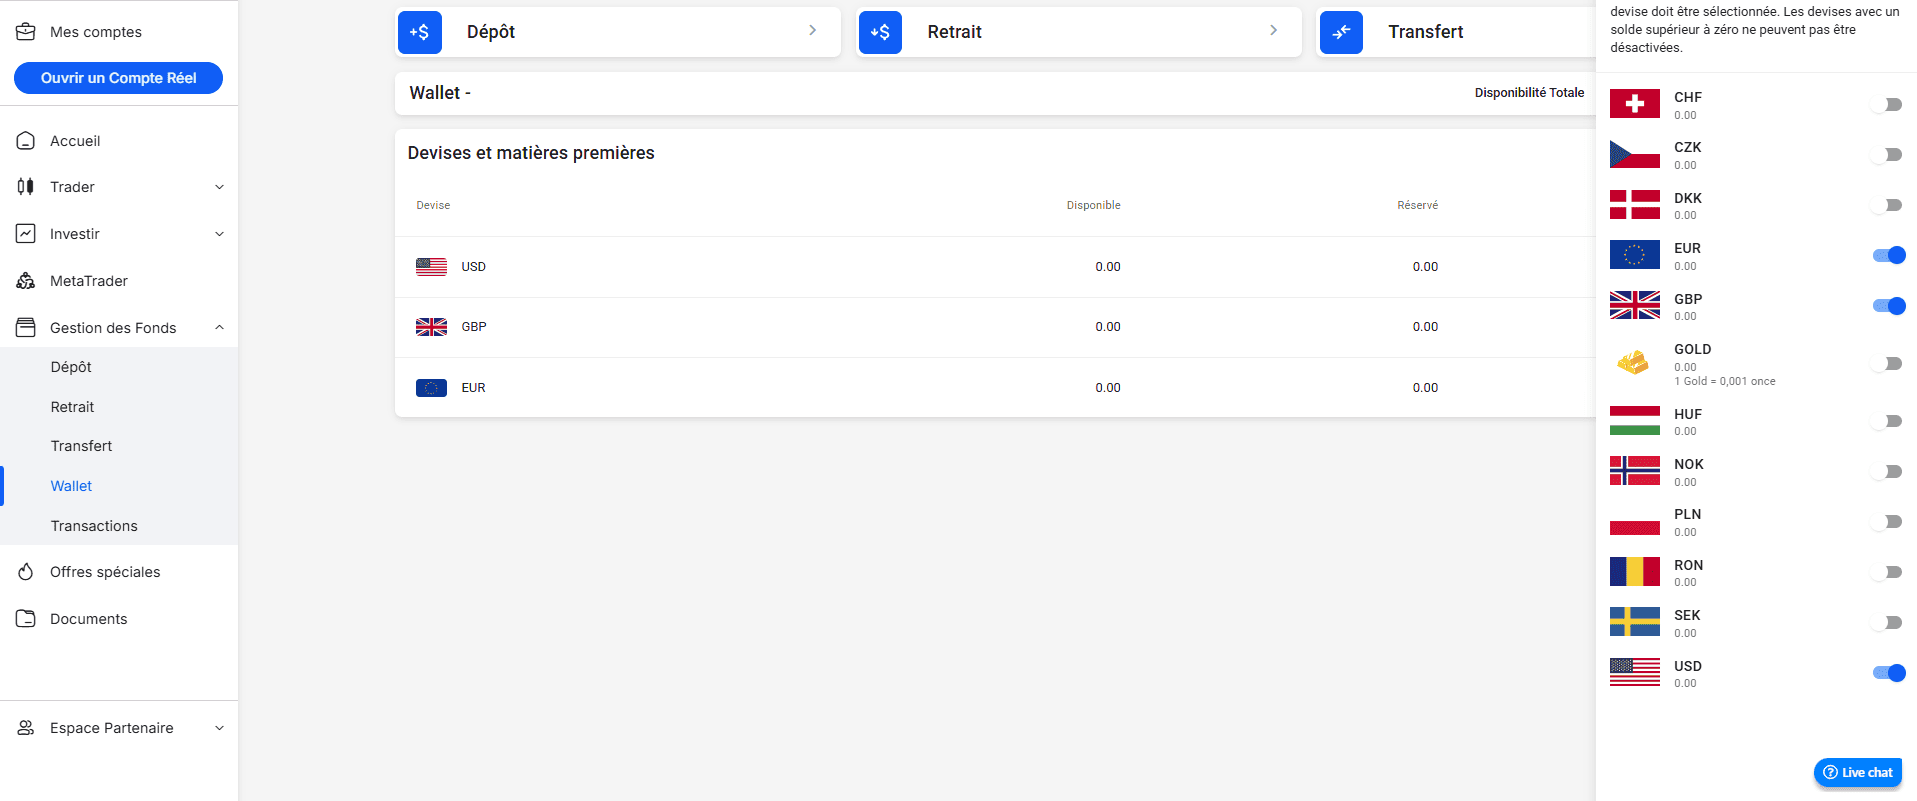Enable the CHF currency toggle

[1888, 105]
